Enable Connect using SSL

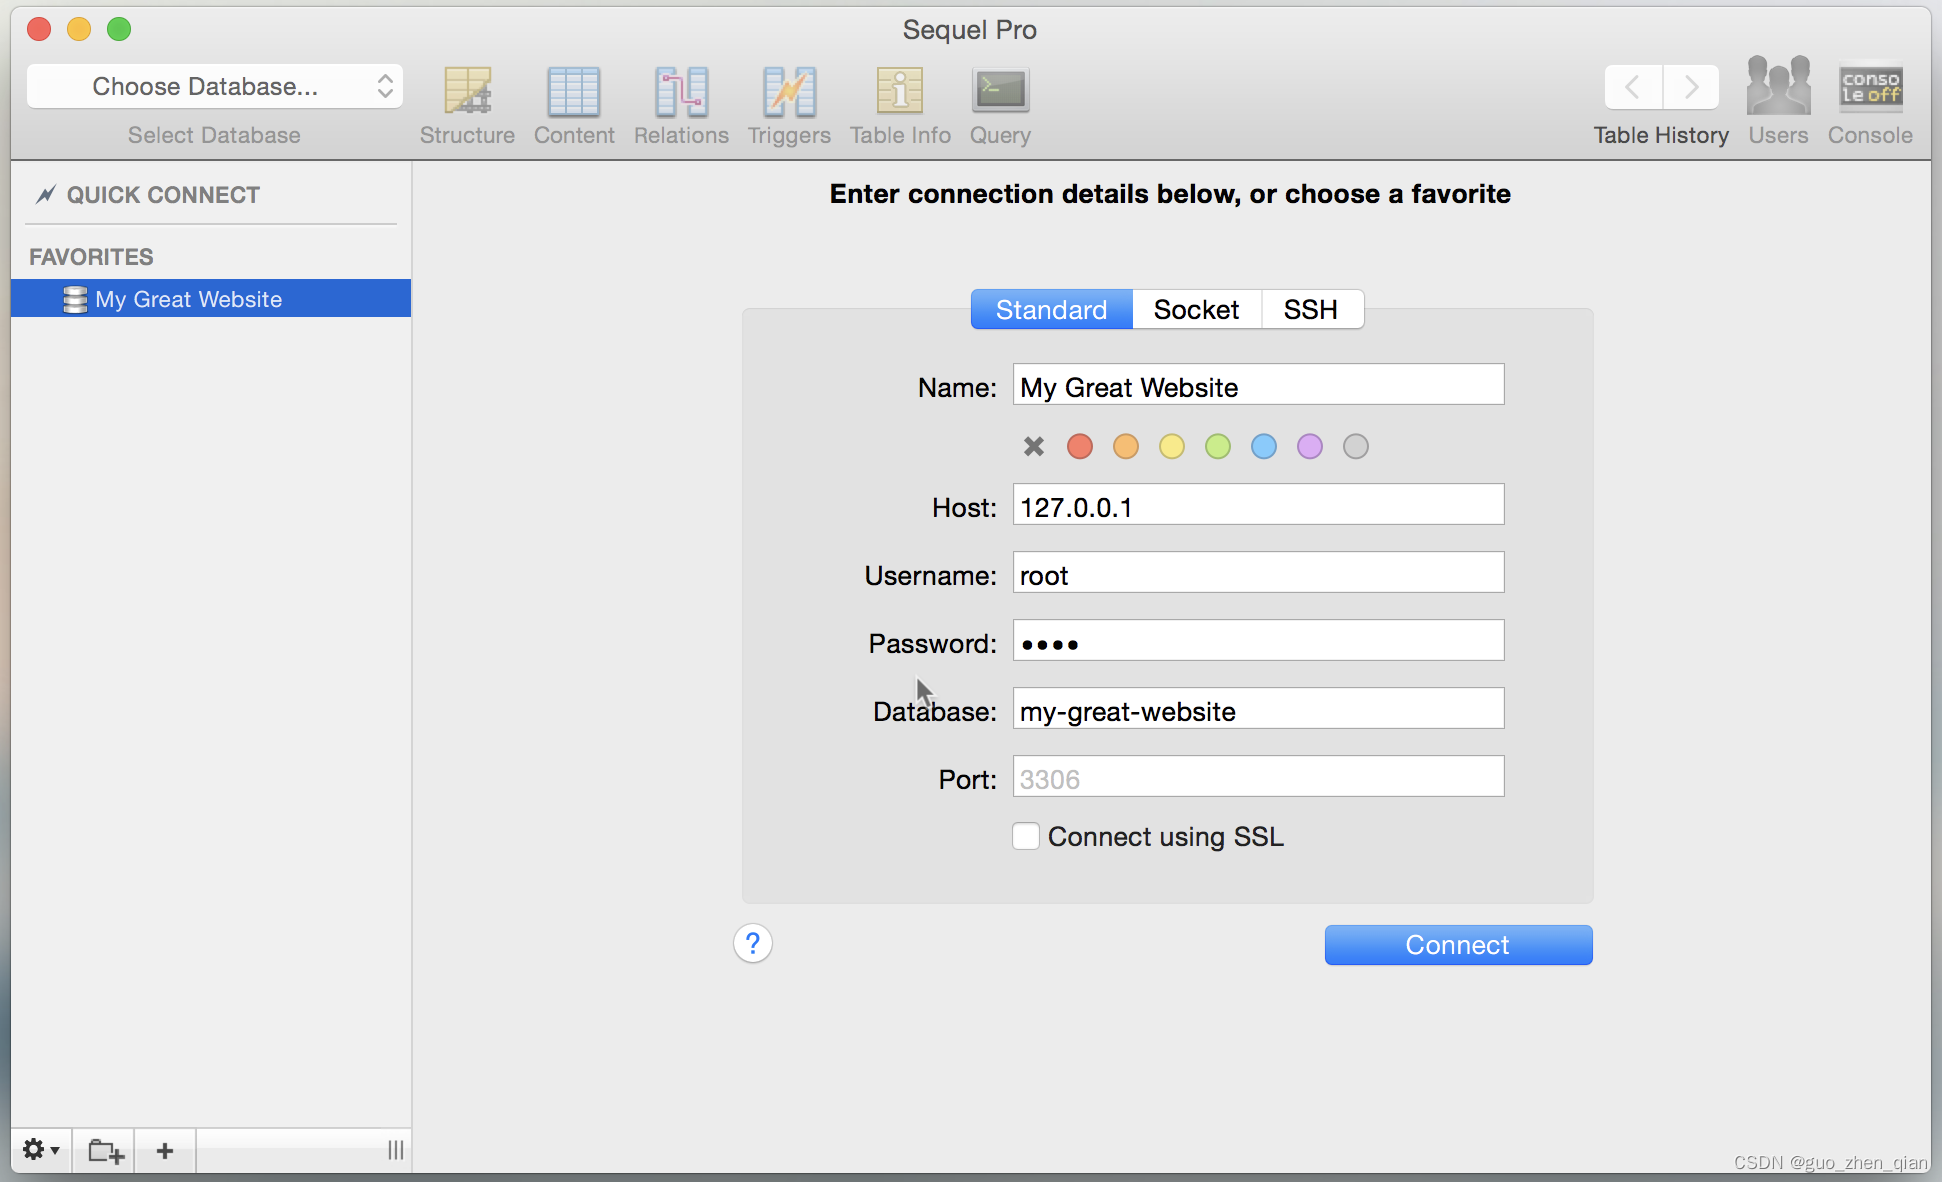point(1026,836)
